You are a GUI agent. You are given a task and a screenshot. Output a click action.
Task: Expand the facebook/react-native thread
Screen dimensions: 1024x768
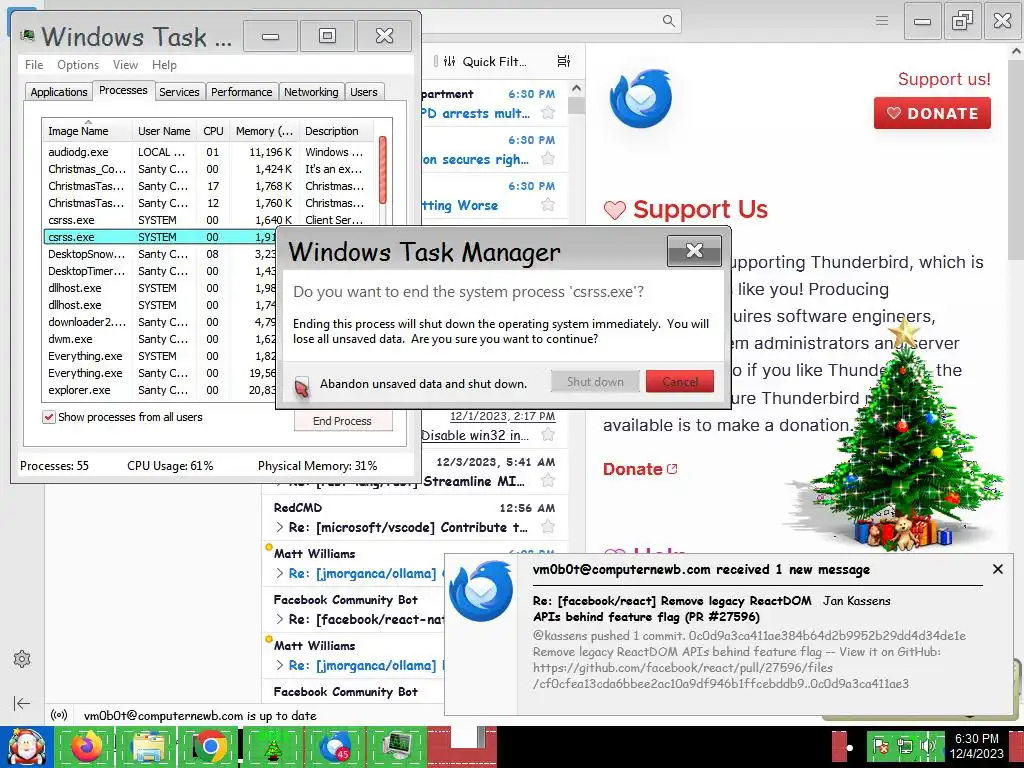pyautogui.click(x=280, y=619)
